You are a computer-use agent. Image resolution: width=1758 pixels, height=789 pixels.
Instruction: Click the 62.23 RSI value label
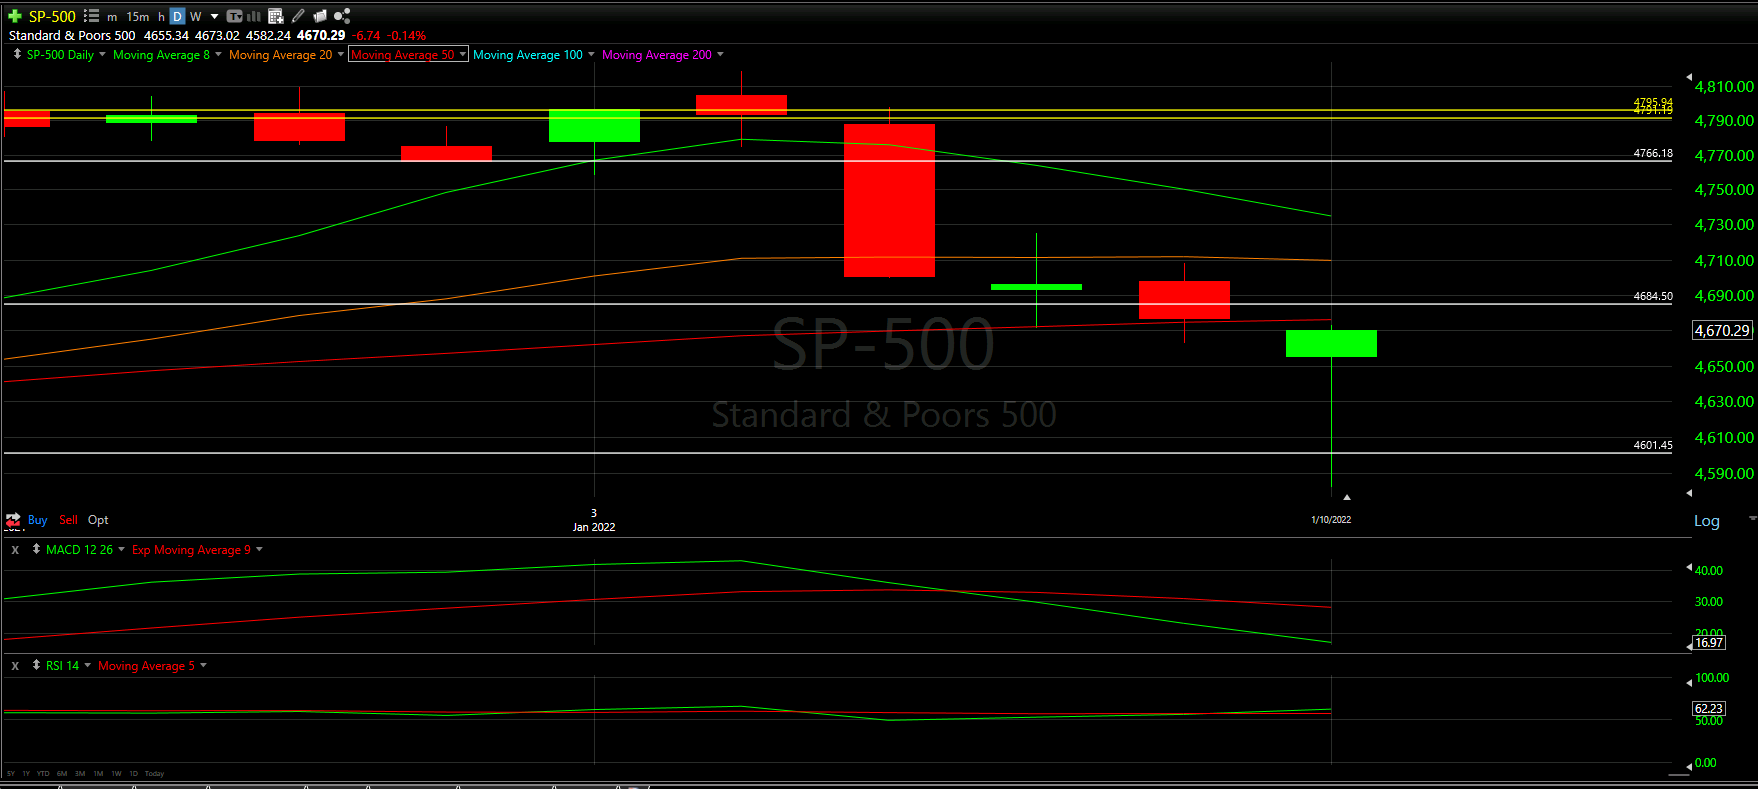(1709, 709)
